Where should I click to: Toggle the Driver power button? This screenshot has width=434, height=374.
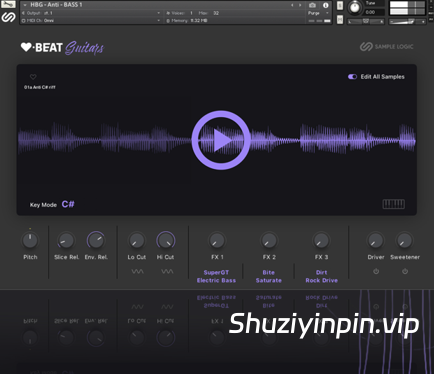[376, 271]
